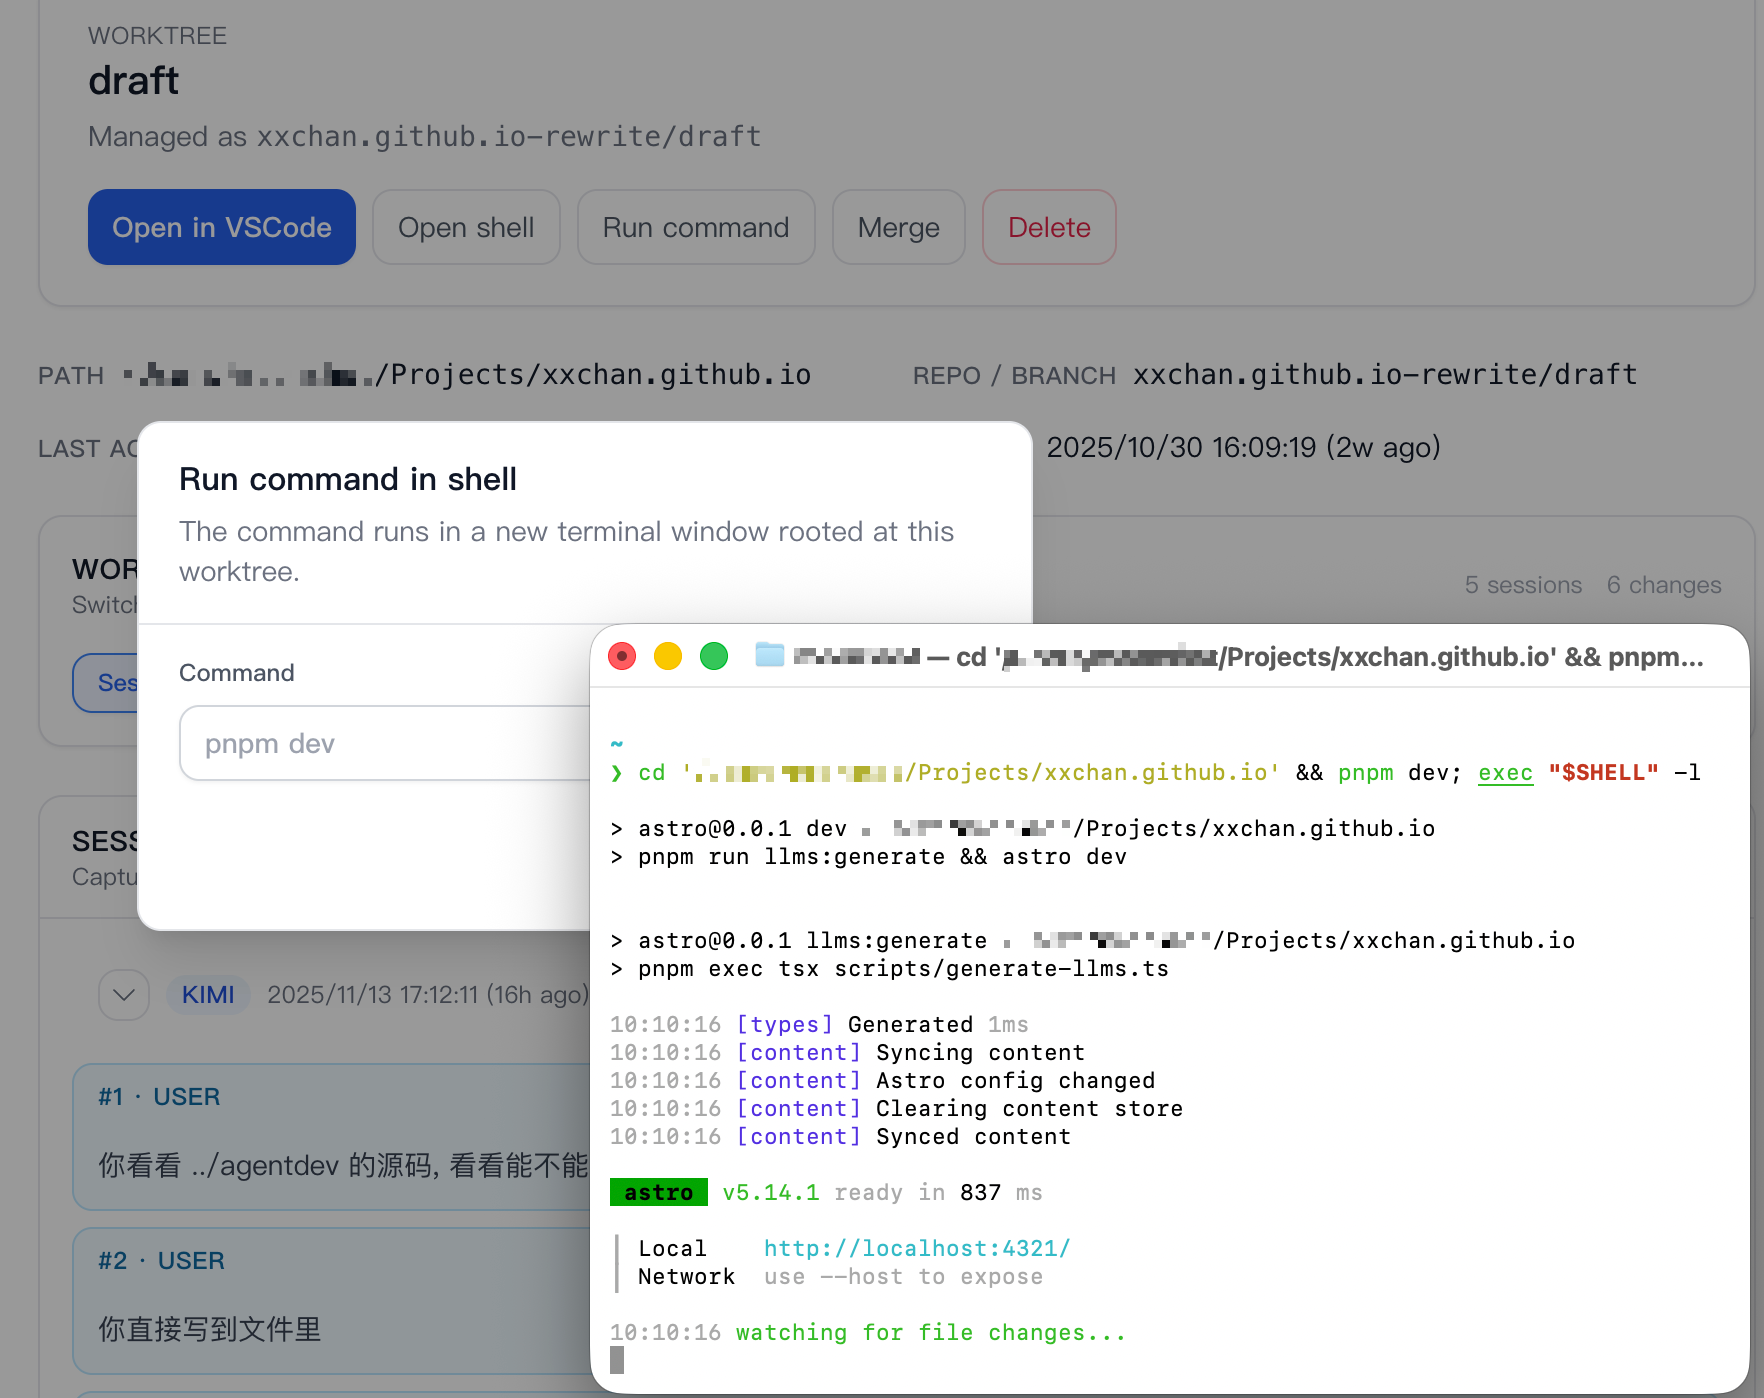
Task: Click the green zoom button on terminal
Action: coord(714,656)
